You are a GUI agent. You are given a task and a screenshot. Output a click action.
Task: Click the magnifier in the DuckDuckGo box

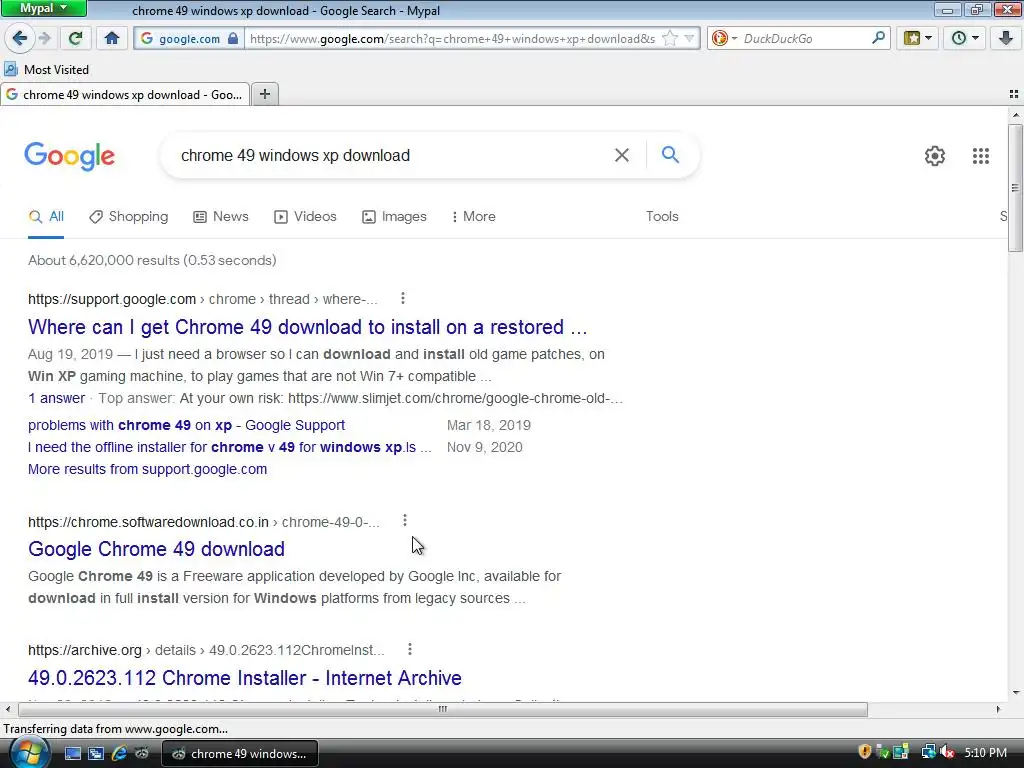click(878, 38)
